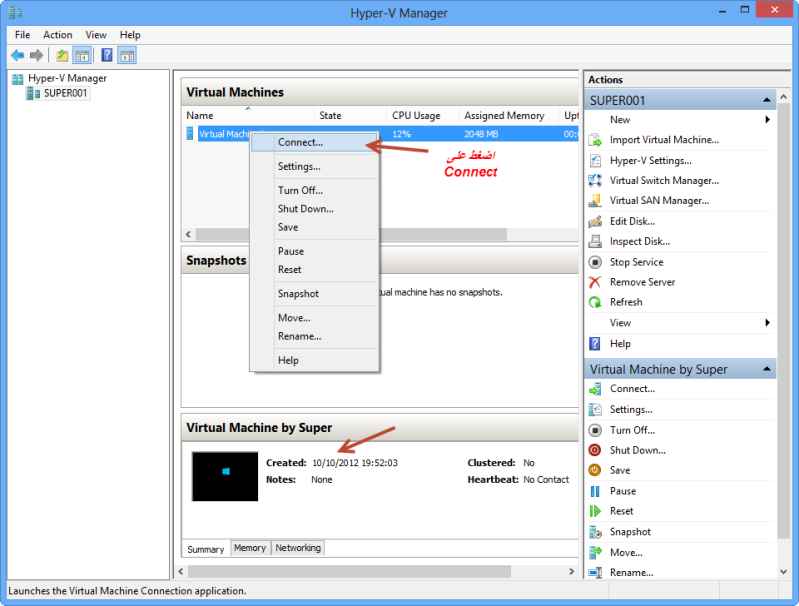Image resolution: width=799 pixels, height=606 pixels.
Task: Sort by the Name column header
Action: pos(248,116)
